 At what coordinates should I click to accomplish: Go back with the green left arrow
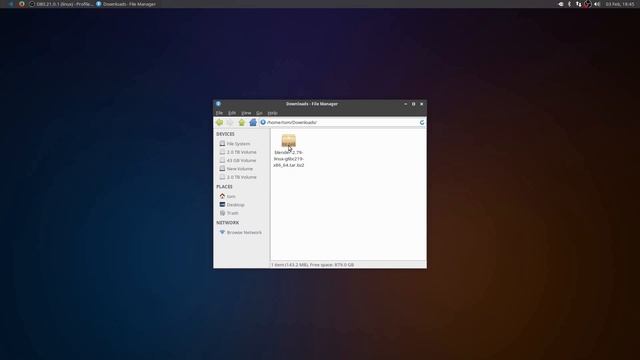[x=220, y=122]
